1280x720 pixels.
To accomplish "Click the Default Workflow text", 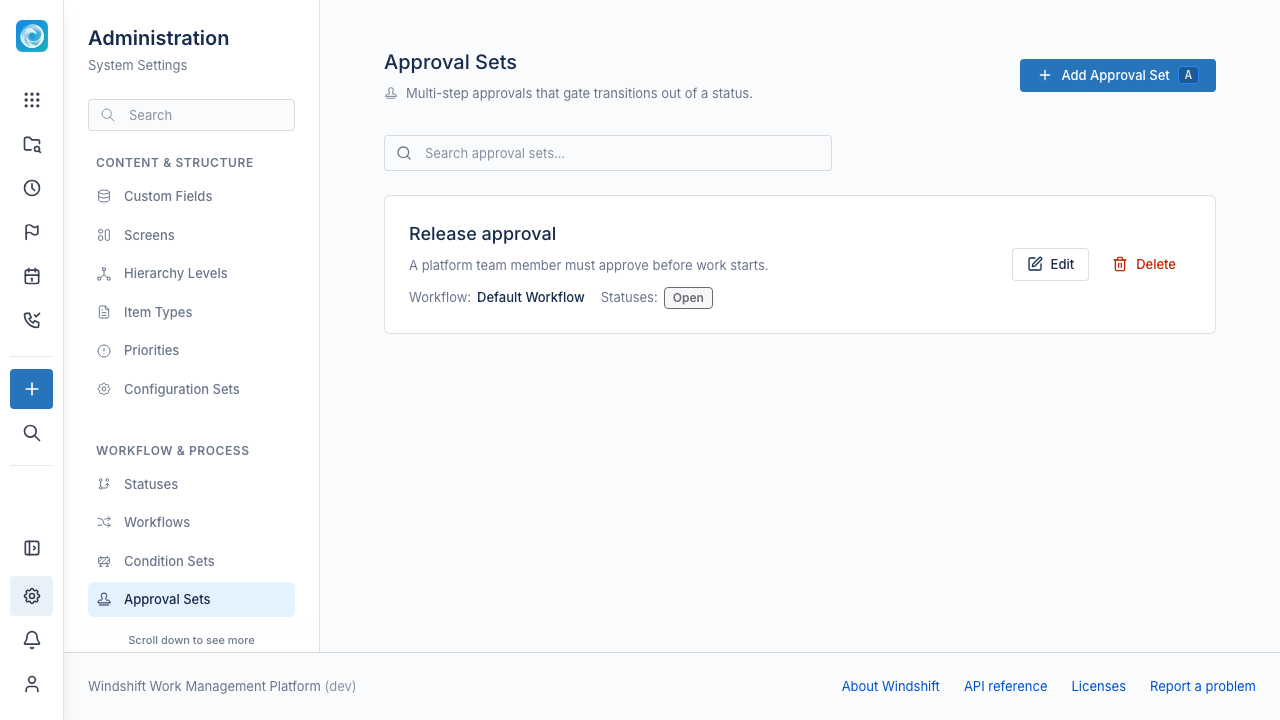I will [531, 297].
